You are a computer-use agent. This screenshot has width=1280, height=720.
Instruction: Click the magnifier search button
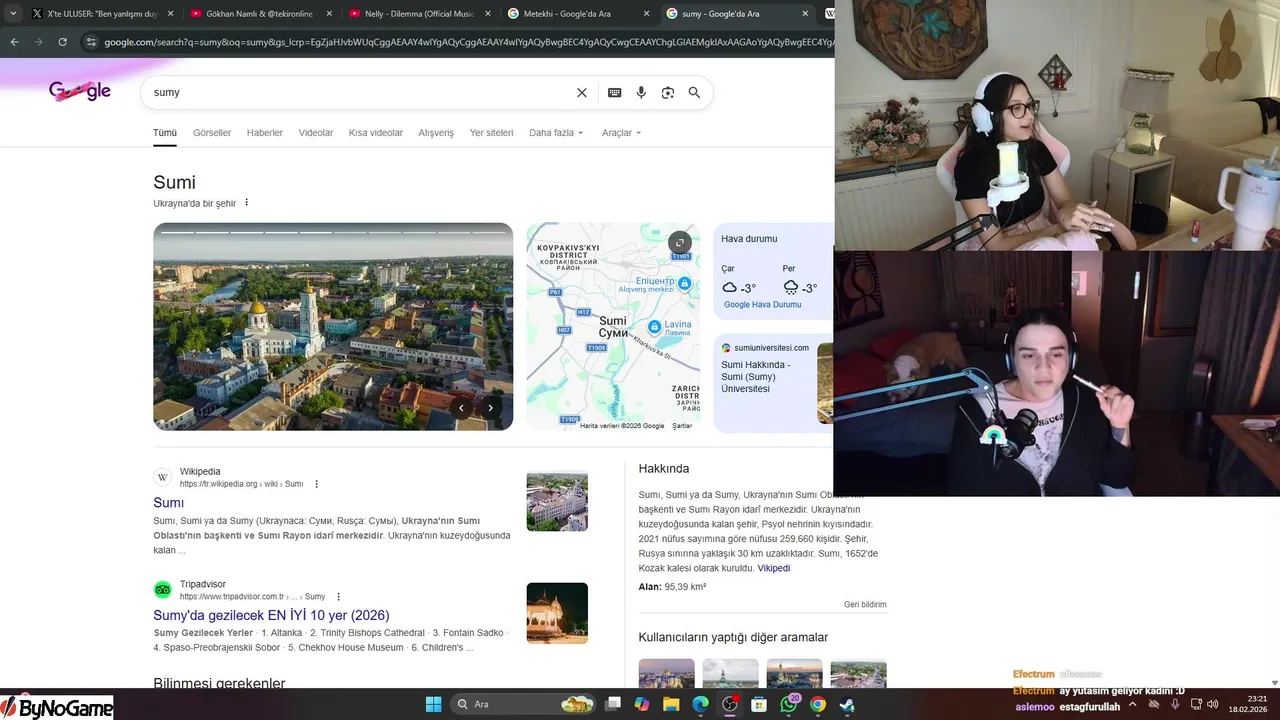pos(694,92)
